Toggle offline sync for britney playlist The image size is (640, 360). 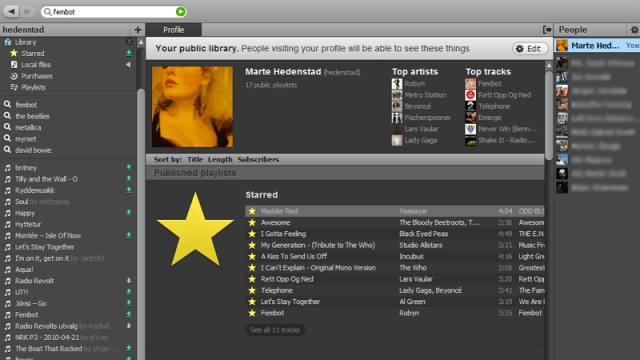pos(129,168)
